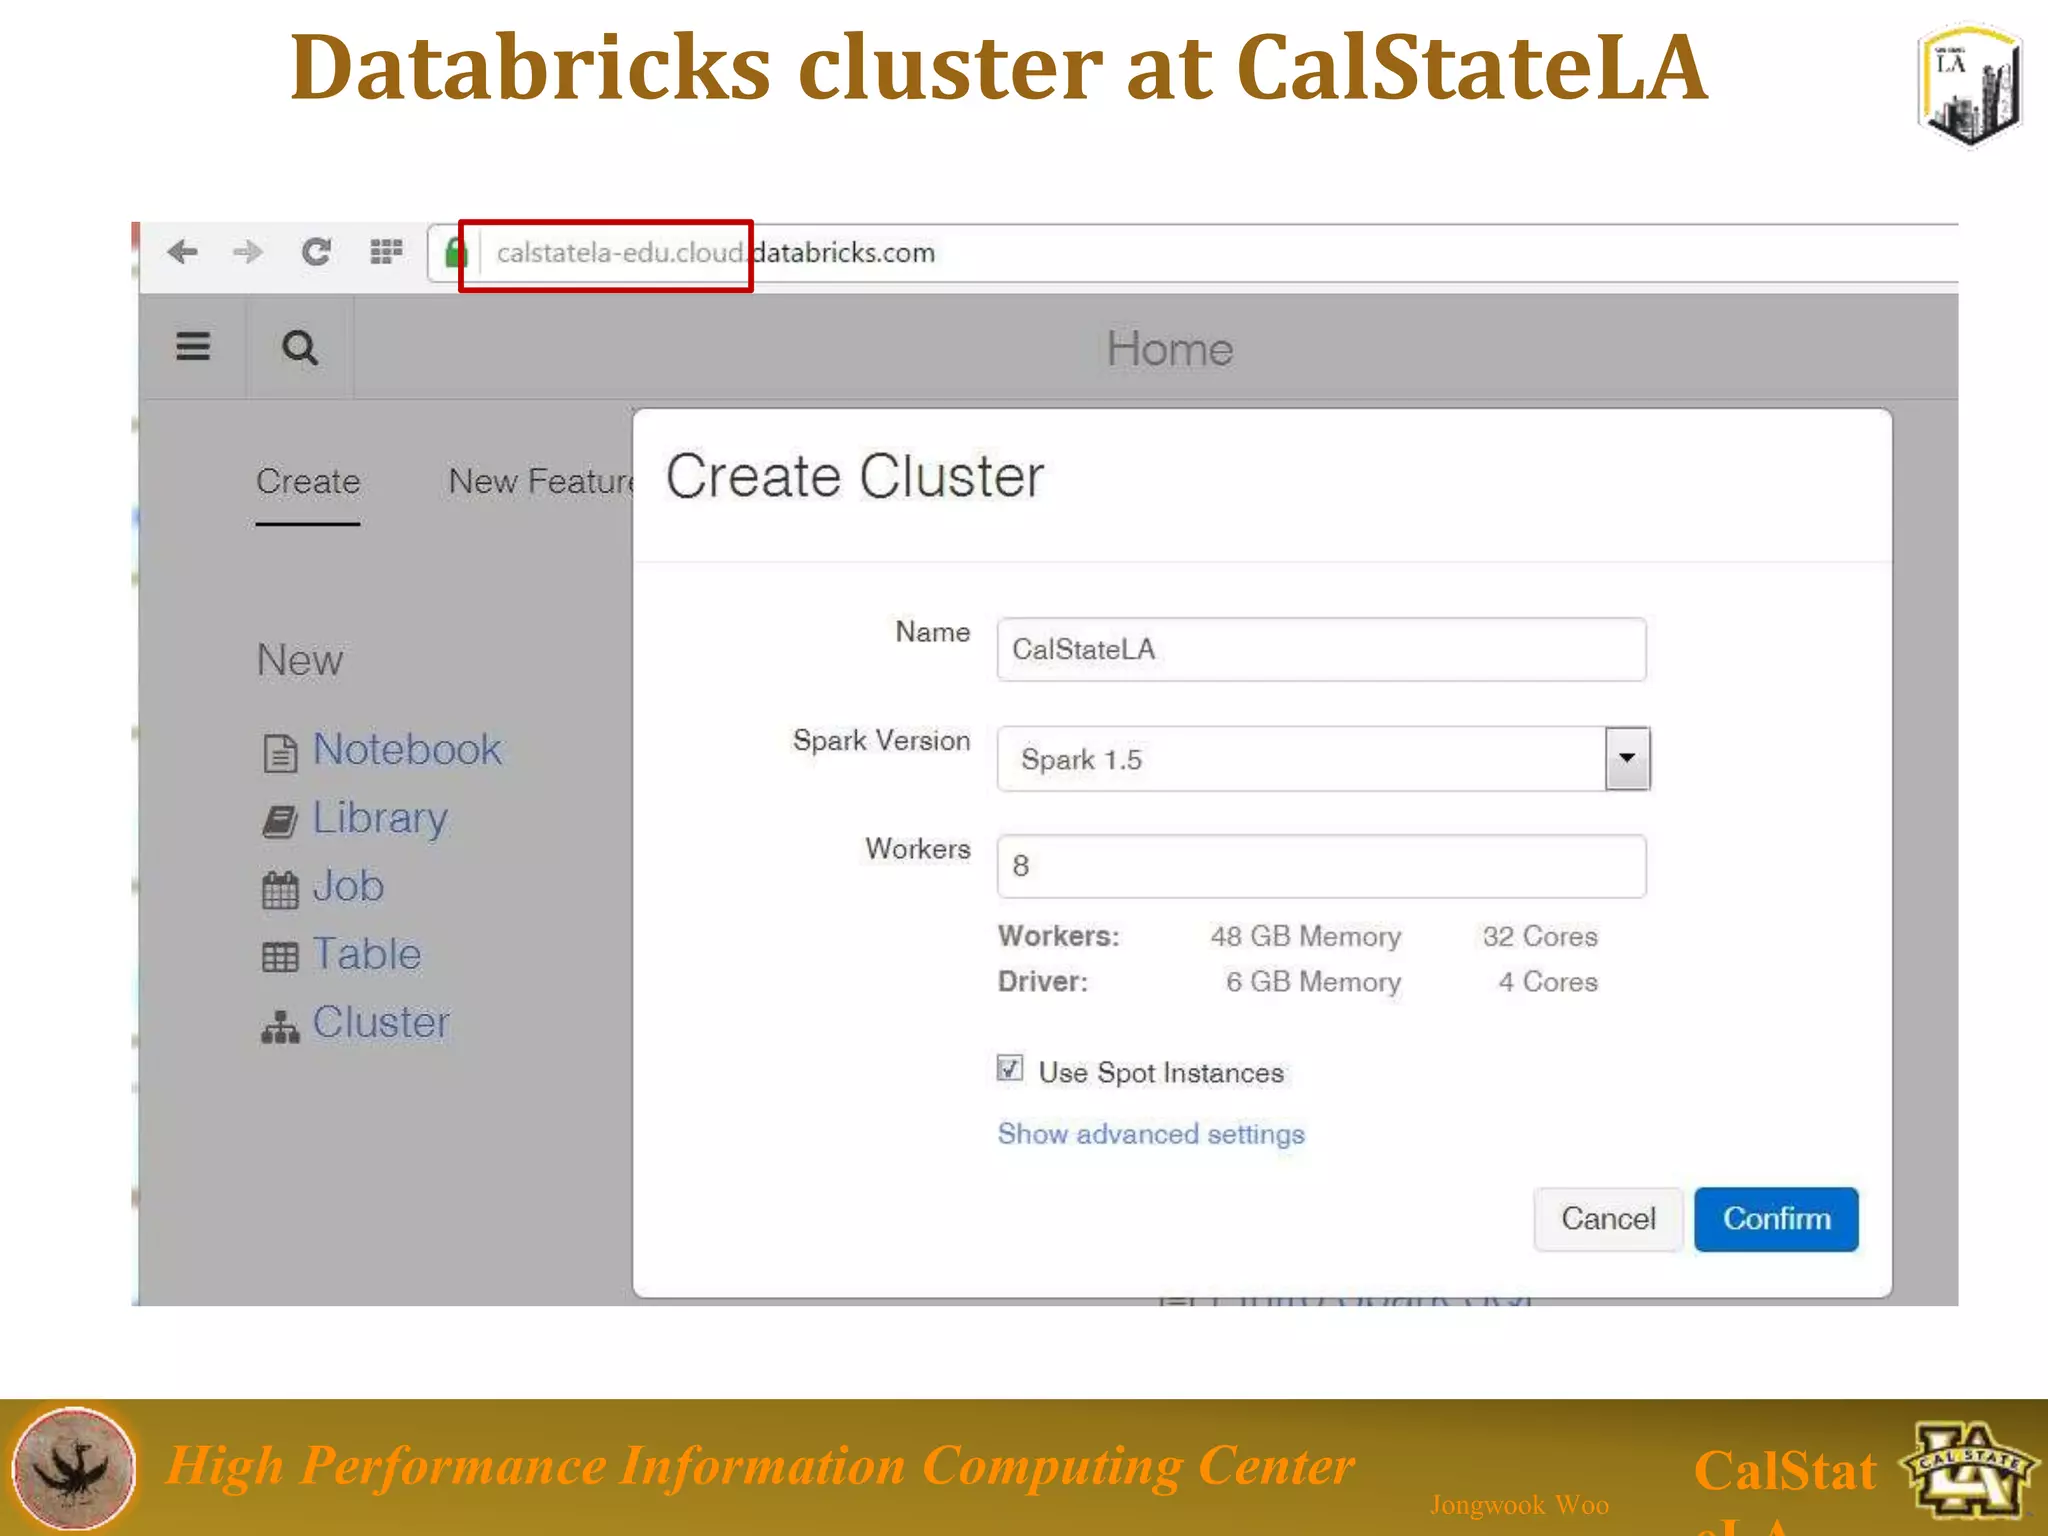The image size is (2048, 1536).
Task: Open the hamburger menu icon
Action: pos(193,346)
